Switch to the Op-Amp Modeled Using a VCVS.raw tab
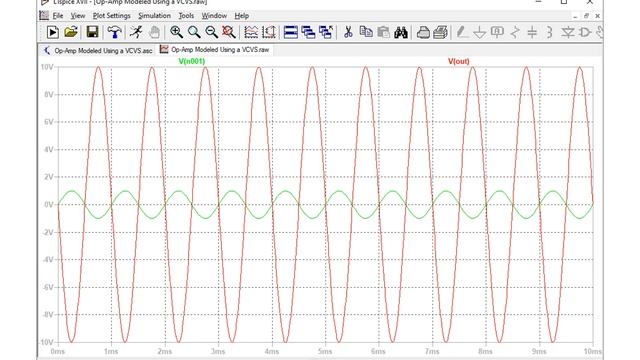 [215, 50]
